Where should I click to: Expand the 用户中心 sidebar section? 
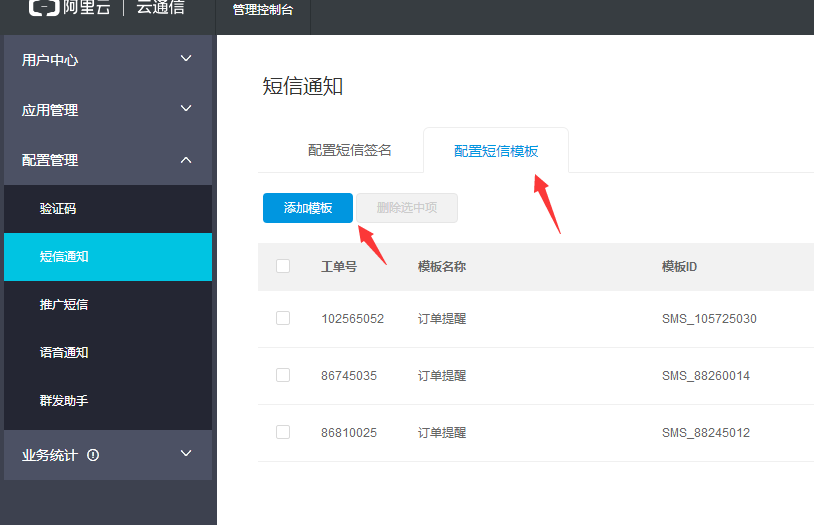coord(108,60)
